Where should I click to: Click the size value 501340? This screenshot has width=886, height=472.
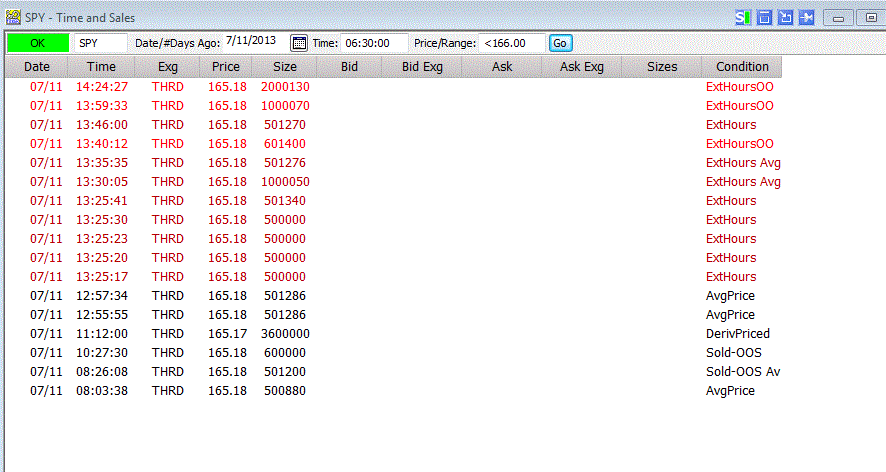tap(285, 201)
